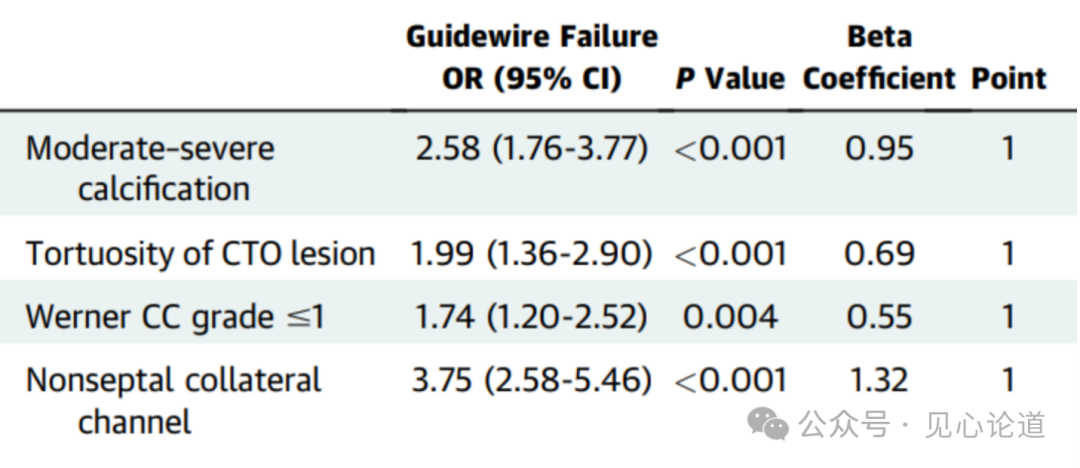1080x468 pixels.
Task: Click the beta coefficient 0.69 cell
Action: (x=879, y=254)
